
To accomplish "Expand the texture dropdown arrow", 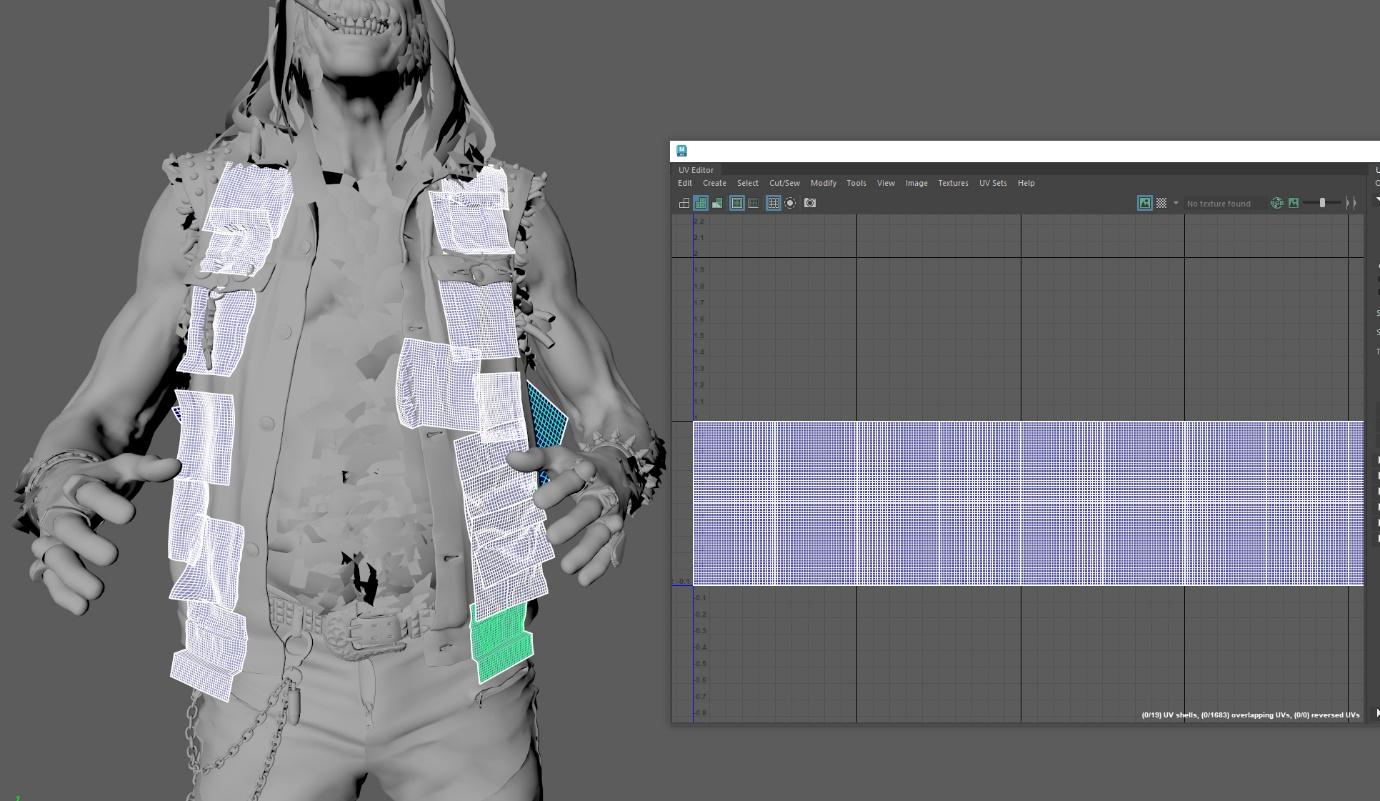I will coord(1176,203).
